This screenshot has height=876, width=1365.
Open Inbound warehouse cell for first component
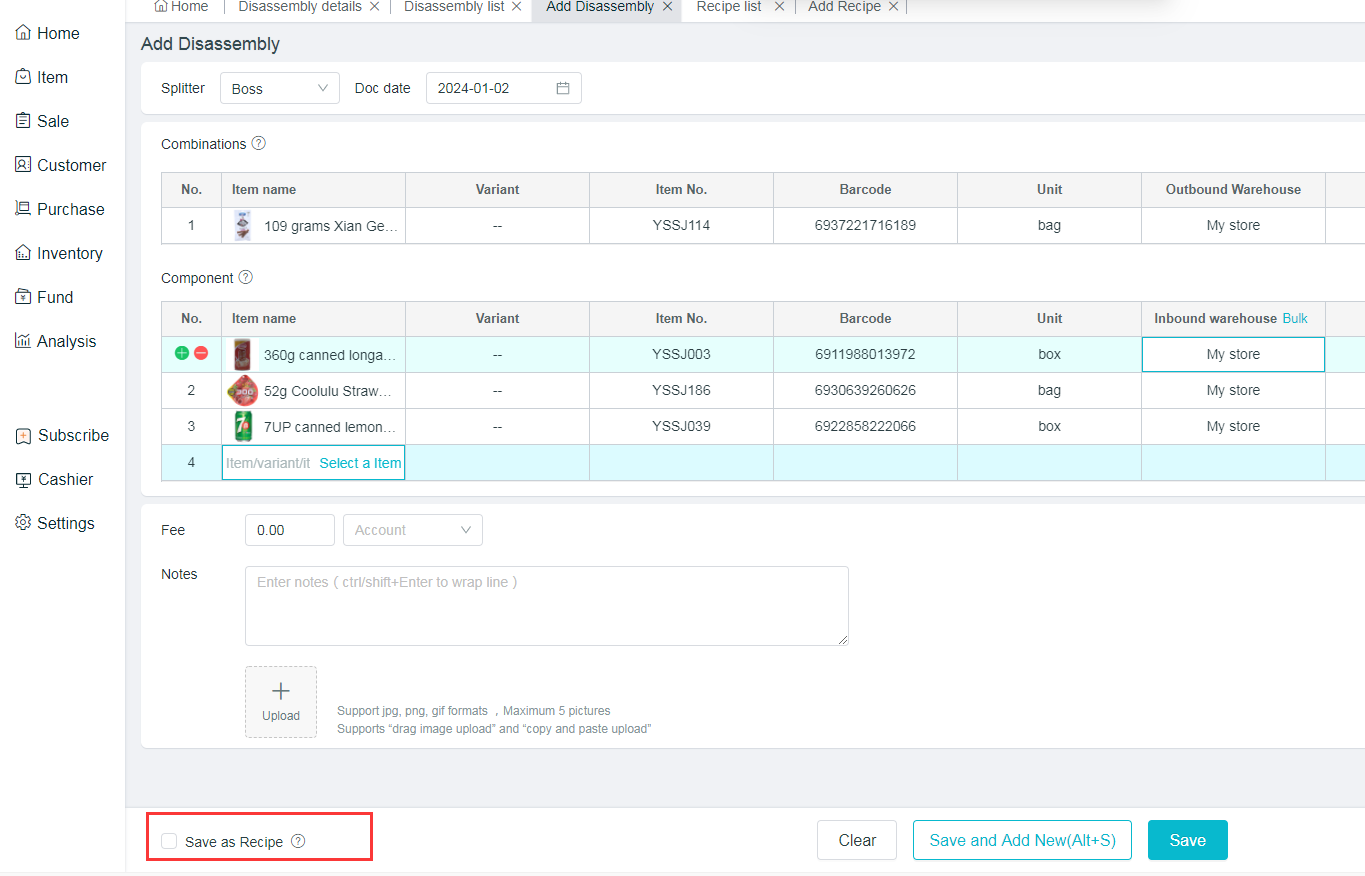1232,354
